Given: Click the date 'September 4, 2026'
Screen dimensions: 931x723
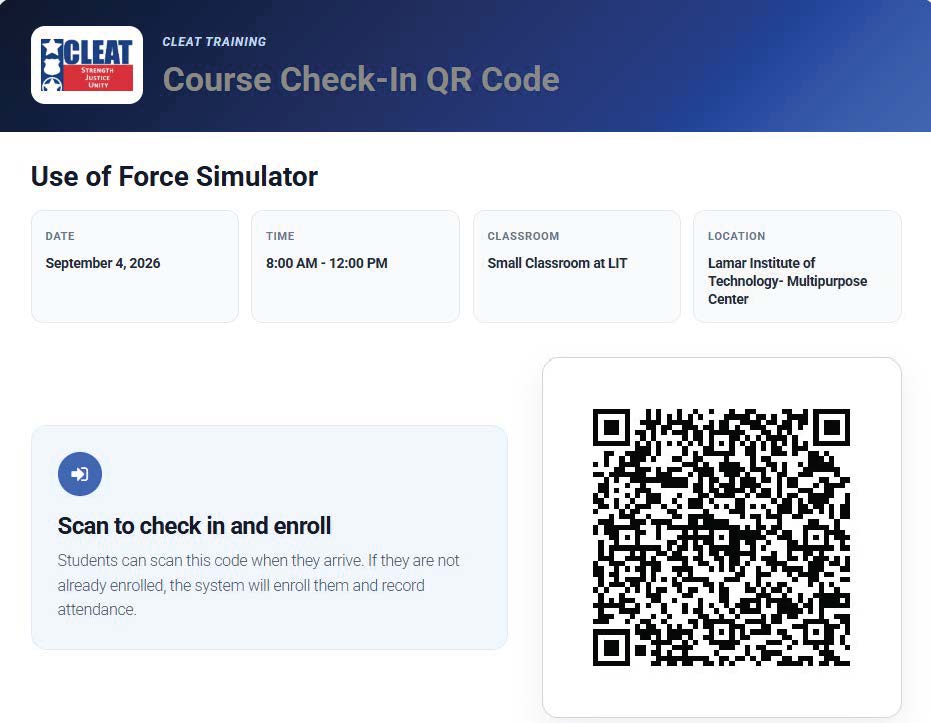Looking at the screenshot, I should click(103, 263).
